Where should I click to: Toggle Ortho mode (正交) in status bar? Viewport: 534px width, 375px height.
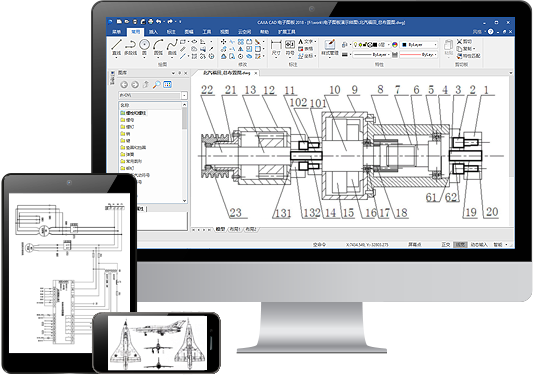[x=446, y=245]
